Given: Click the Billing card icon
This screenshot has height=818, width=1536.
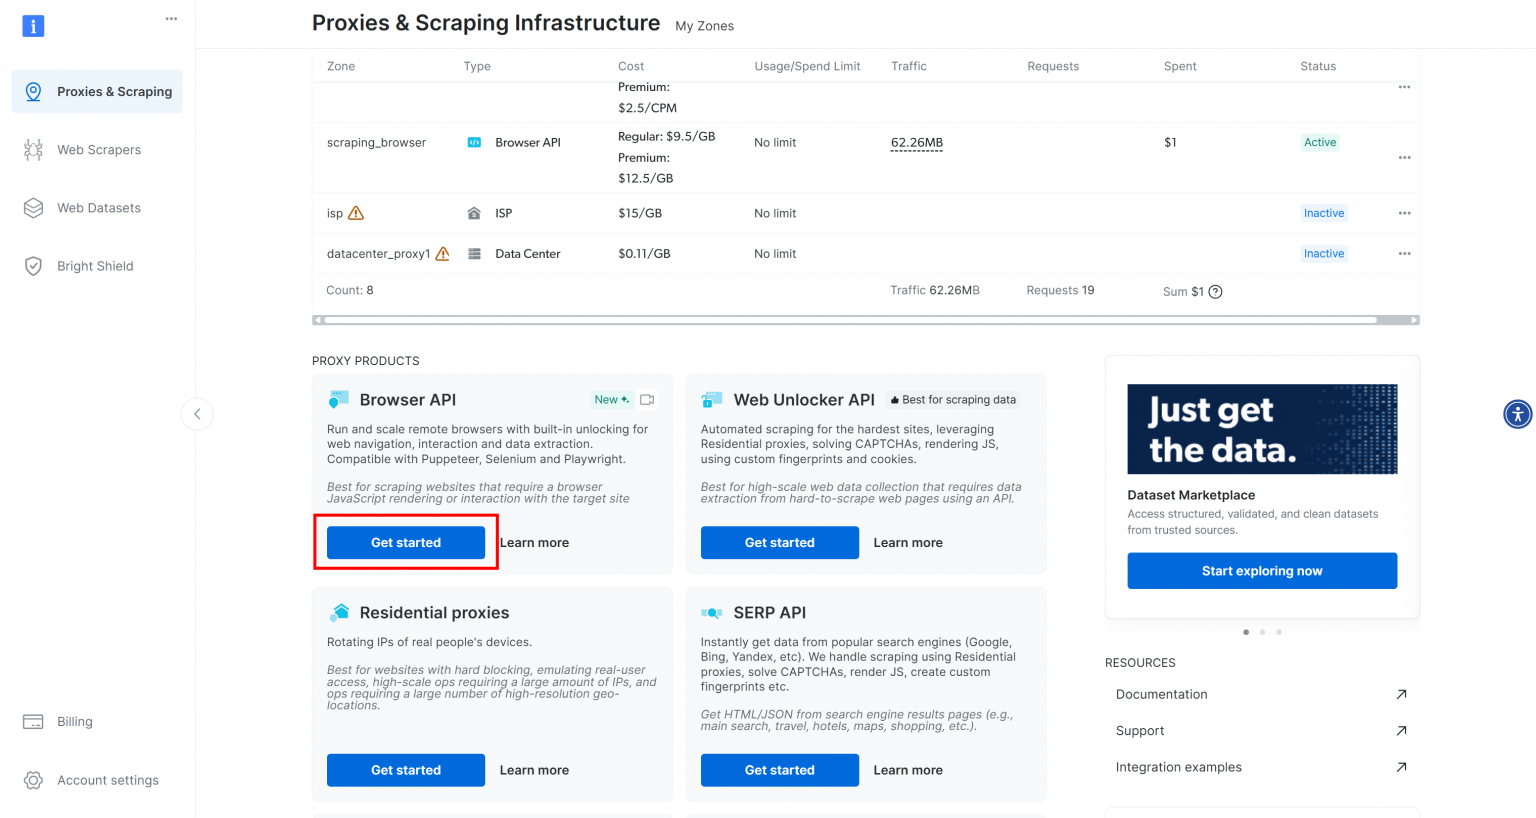Looking at the screenshot, I should 33,721.
